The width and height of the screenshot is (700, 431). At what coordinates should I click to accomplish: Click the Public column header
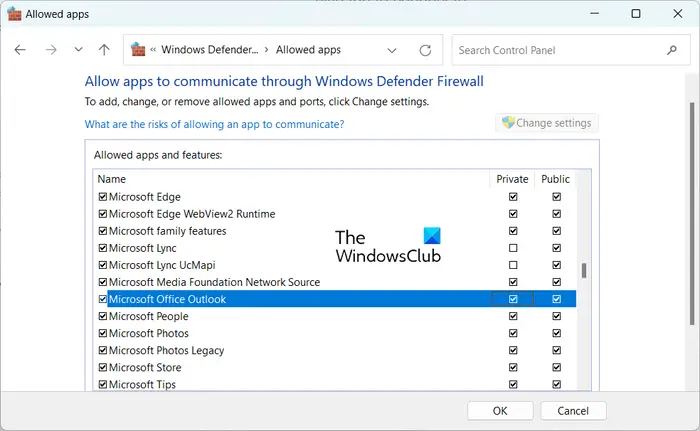(555, 179)
